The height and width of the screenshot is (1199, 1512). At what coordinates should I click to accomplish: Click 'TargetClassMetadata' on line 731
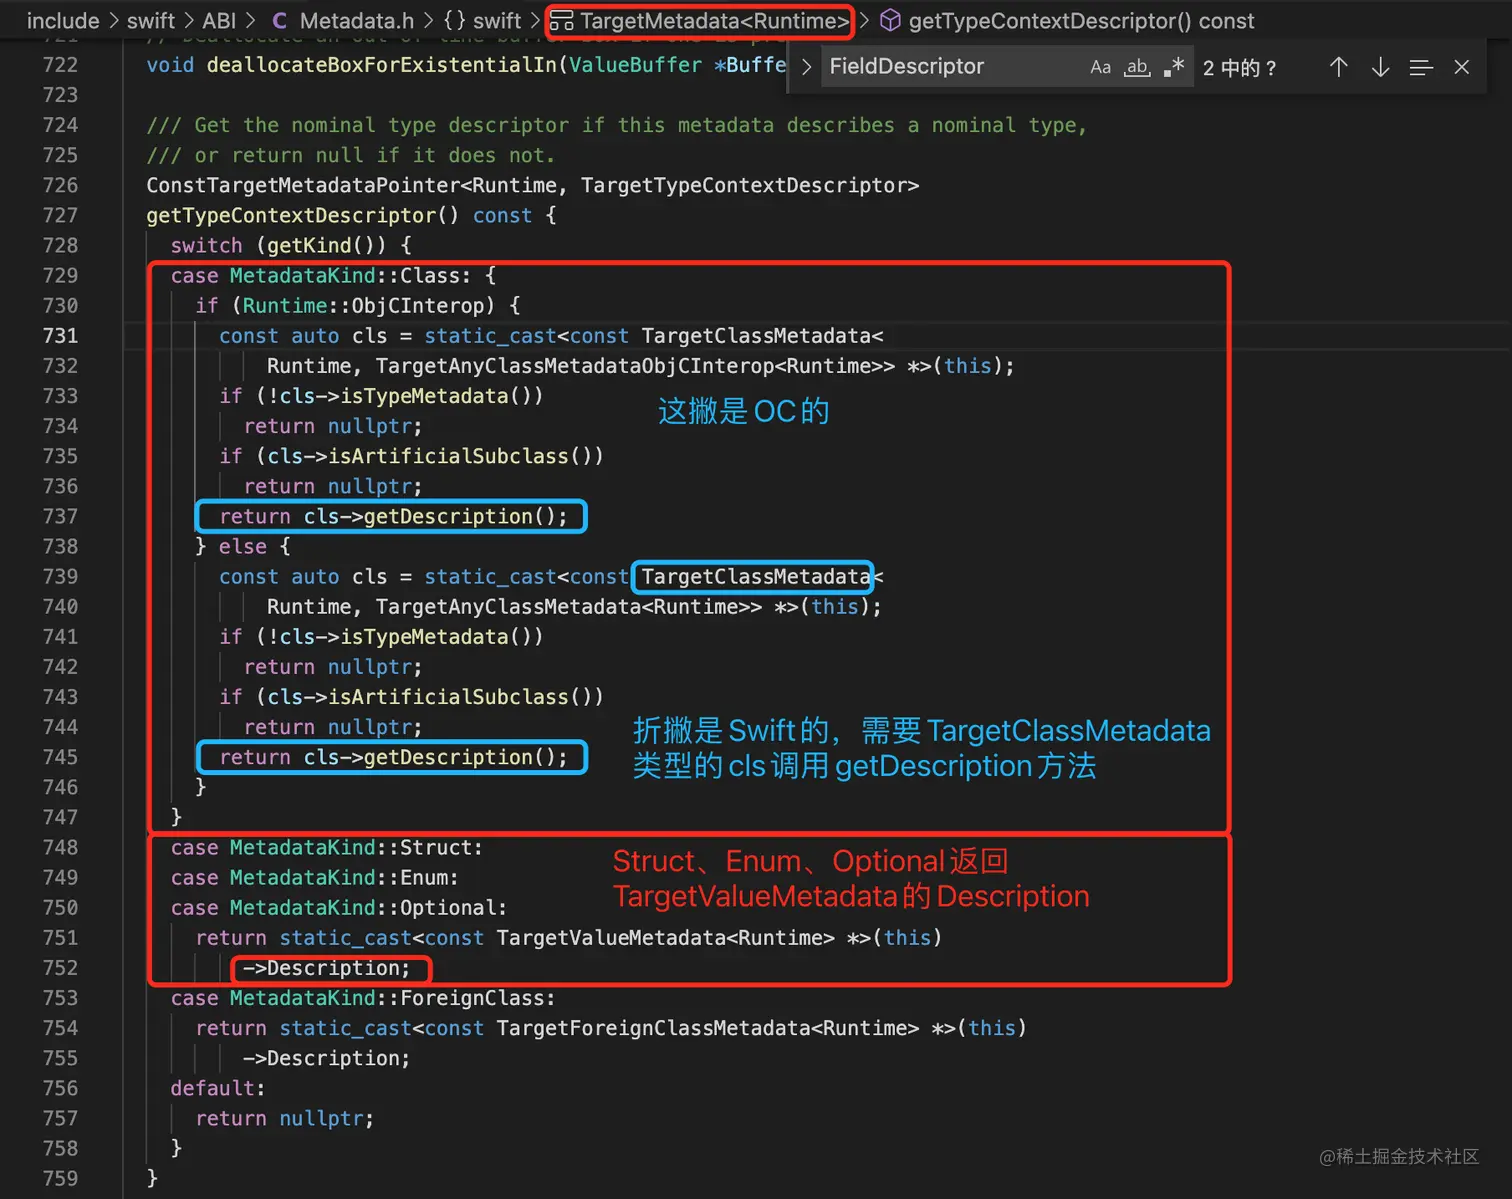click(756, 336)
